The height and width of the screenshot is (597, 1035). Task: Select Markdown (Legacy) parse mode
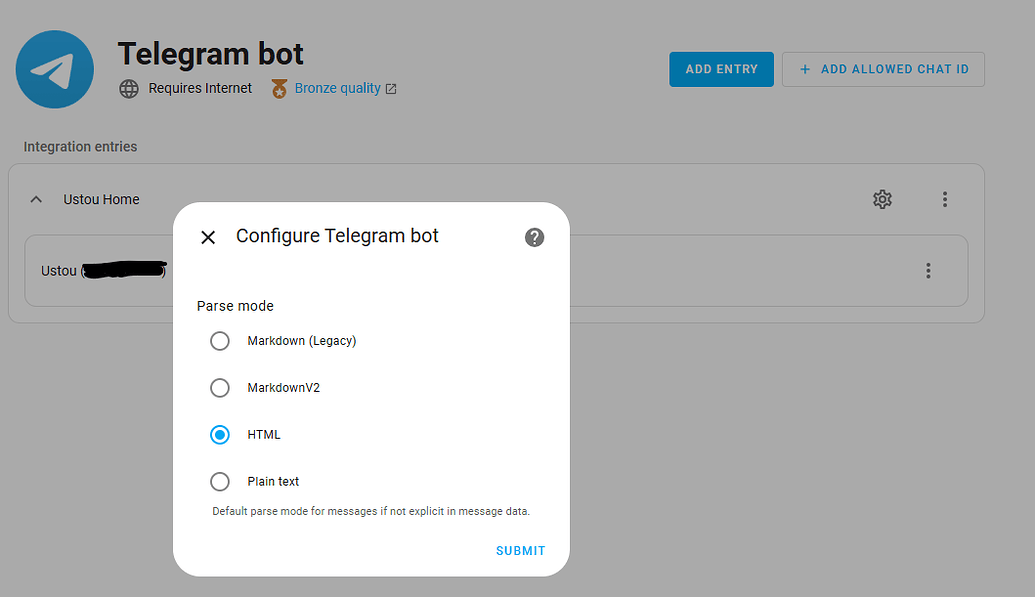tap(220, 341)
